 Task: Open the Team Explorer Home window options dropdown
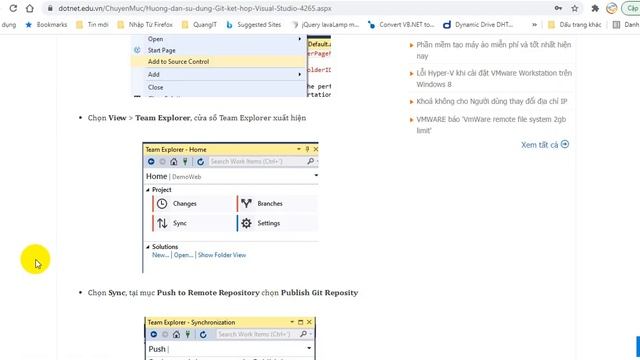tap(299, 149)
